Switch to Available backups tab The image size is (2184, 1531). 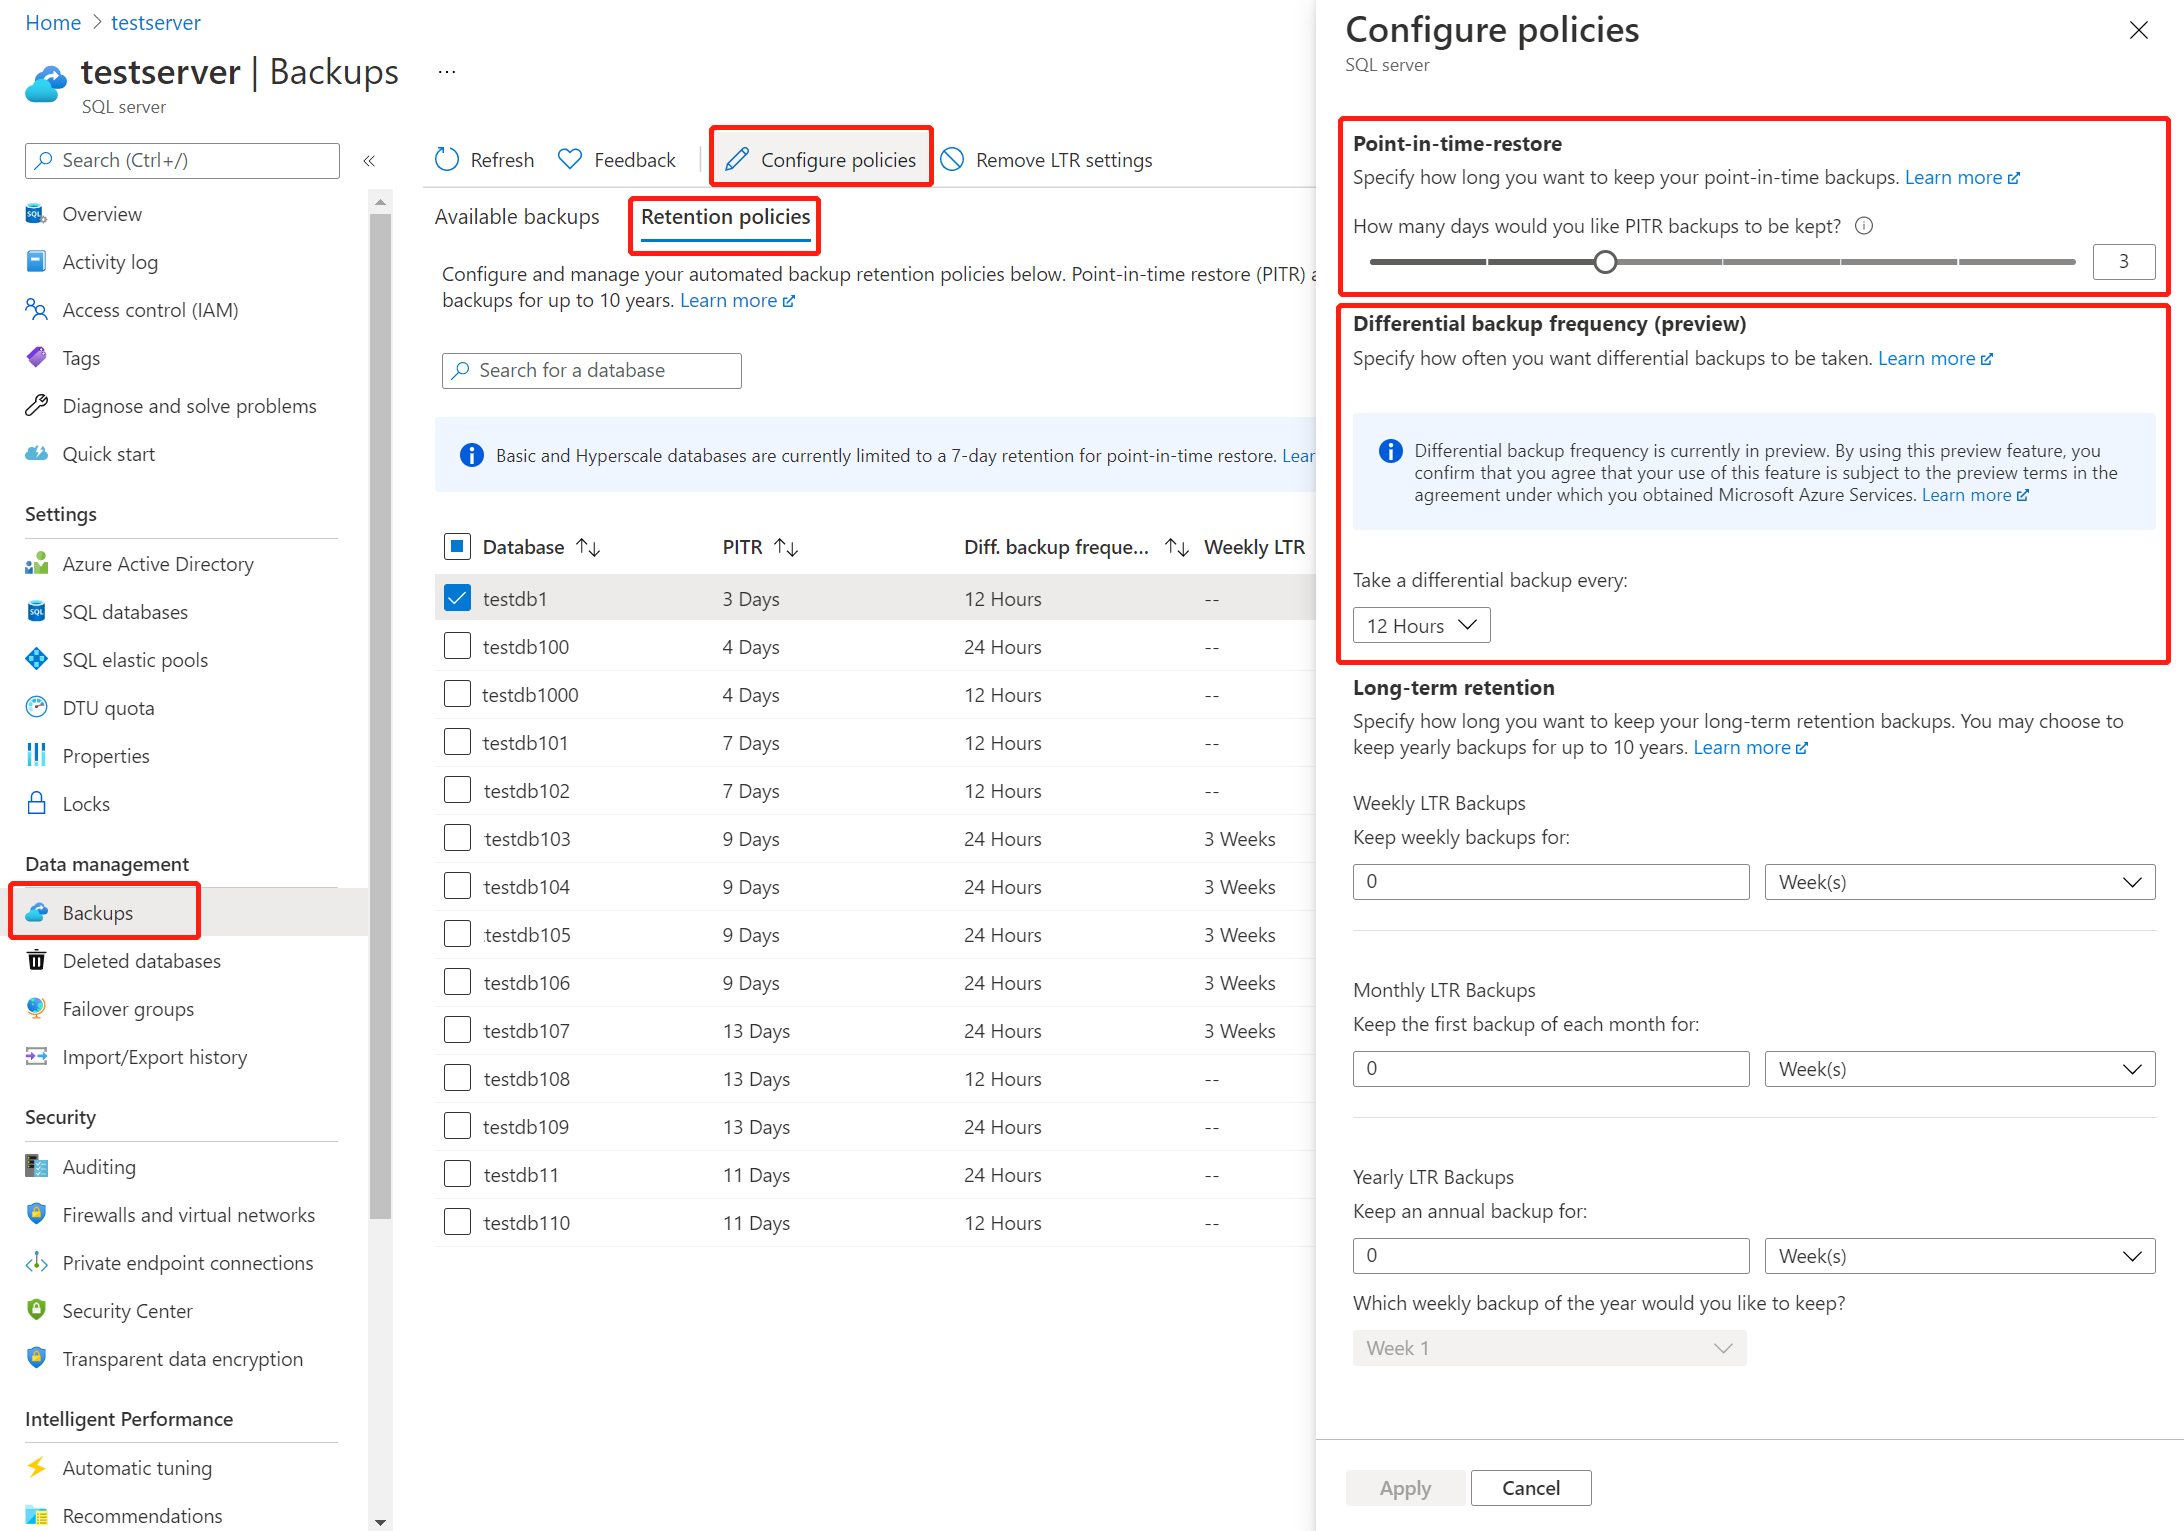(517, 217)
